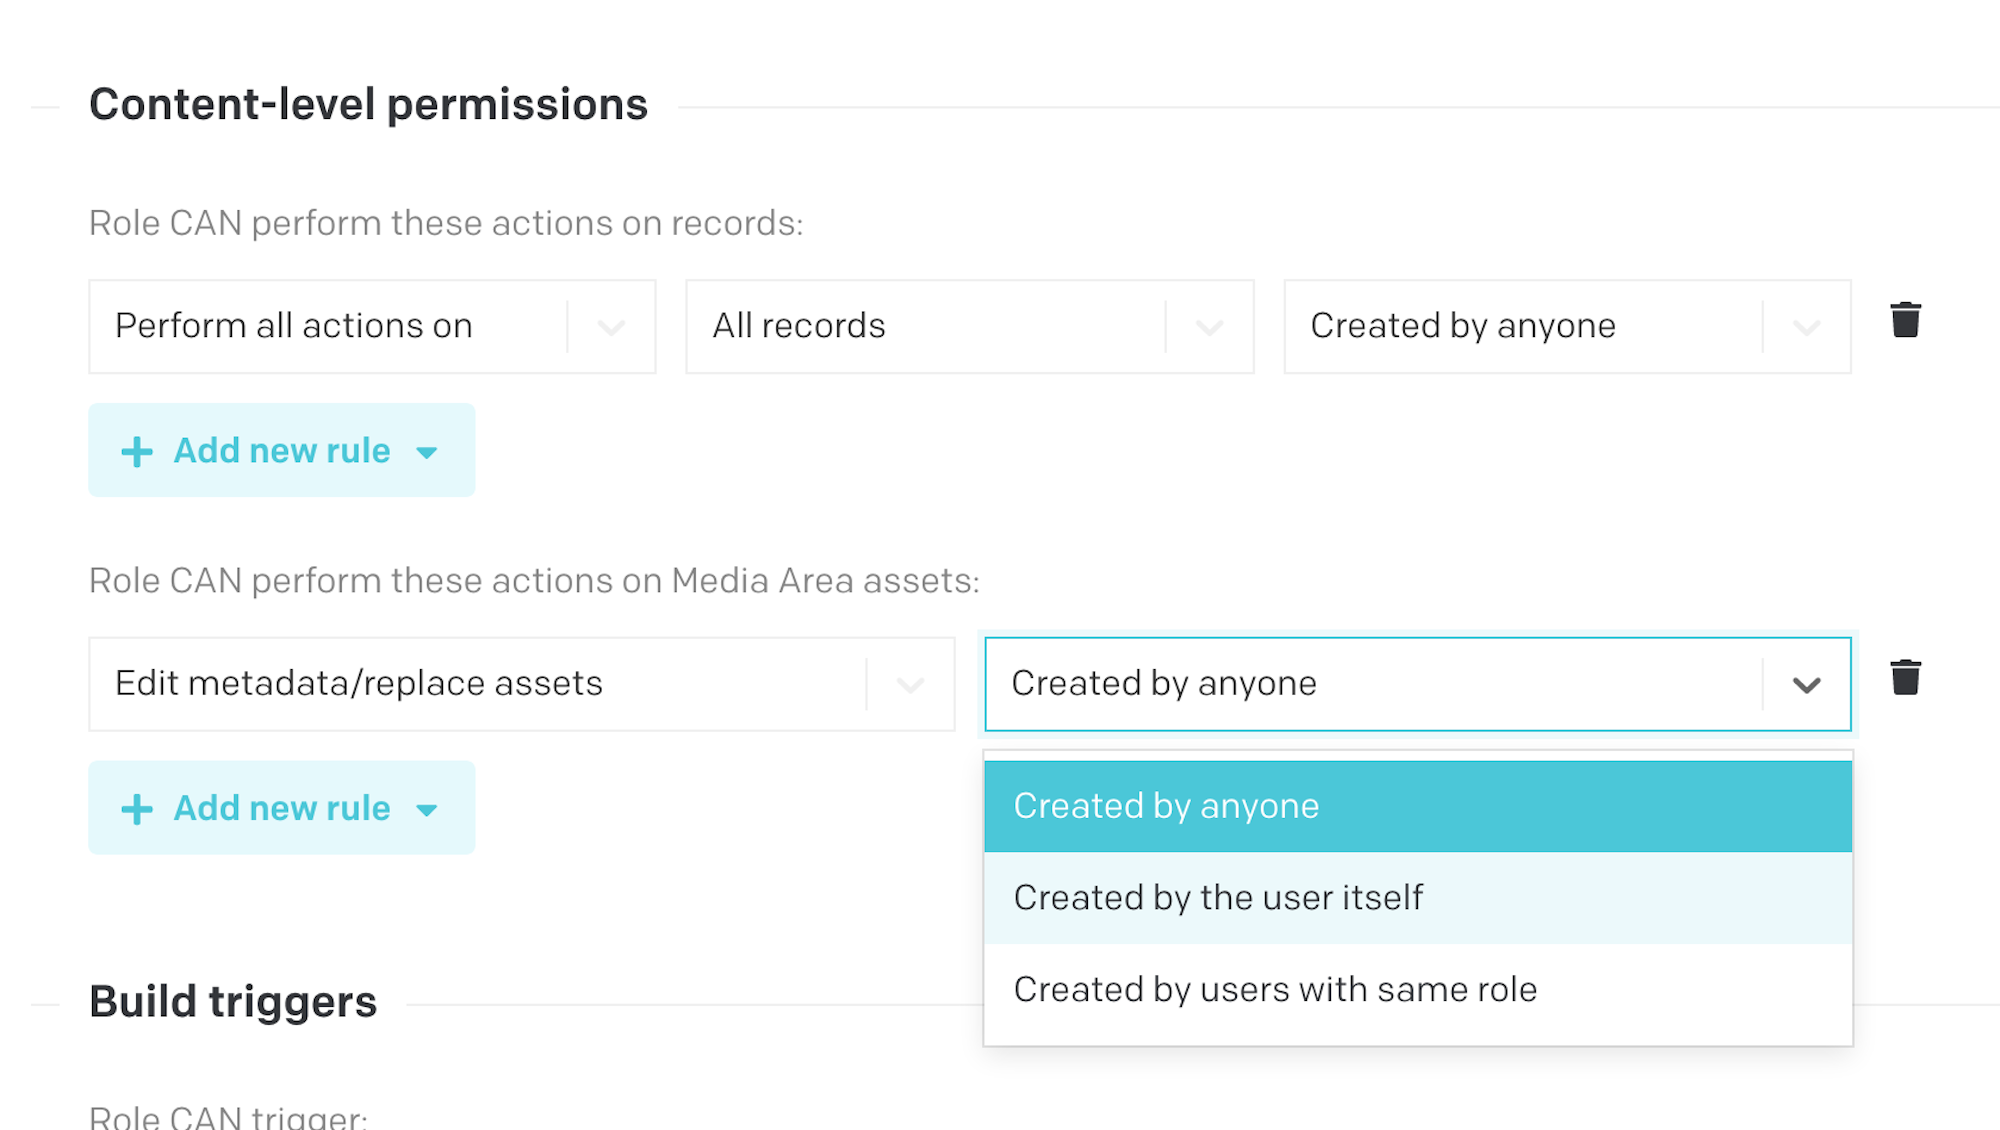The height and width of the screenshot is (1130, 2000).
Task: Add new rule for Media Area assets
Action: point(282,808)
